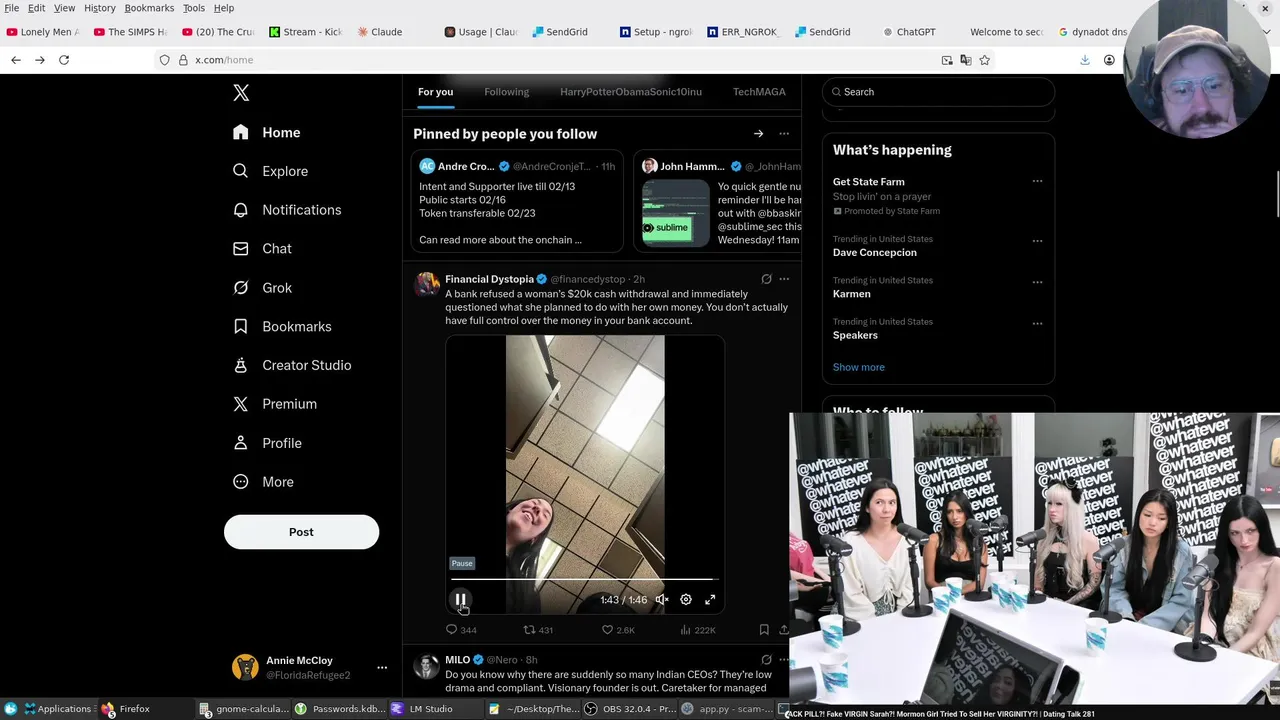Open pinned posts more options

[784, 134]
